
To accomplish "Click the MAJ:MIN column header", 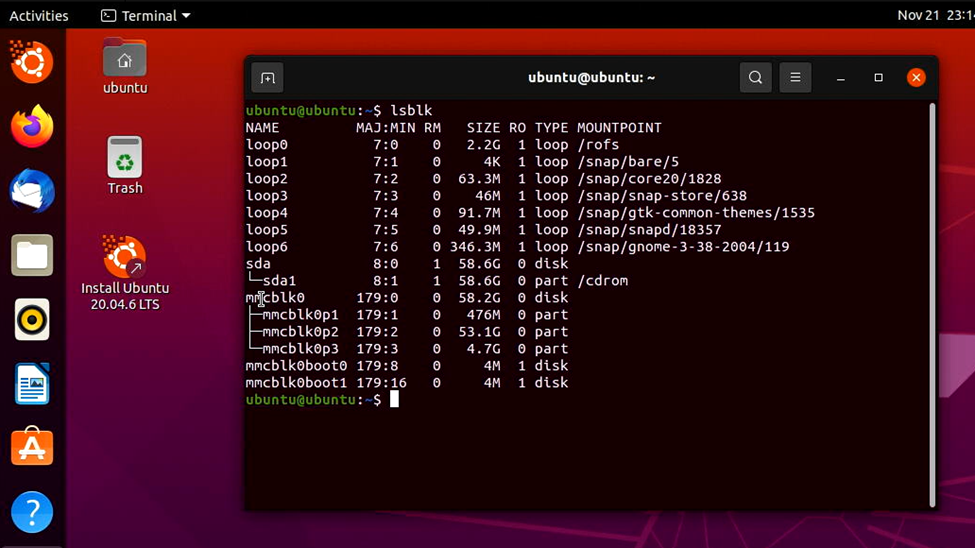I will 386,128.
